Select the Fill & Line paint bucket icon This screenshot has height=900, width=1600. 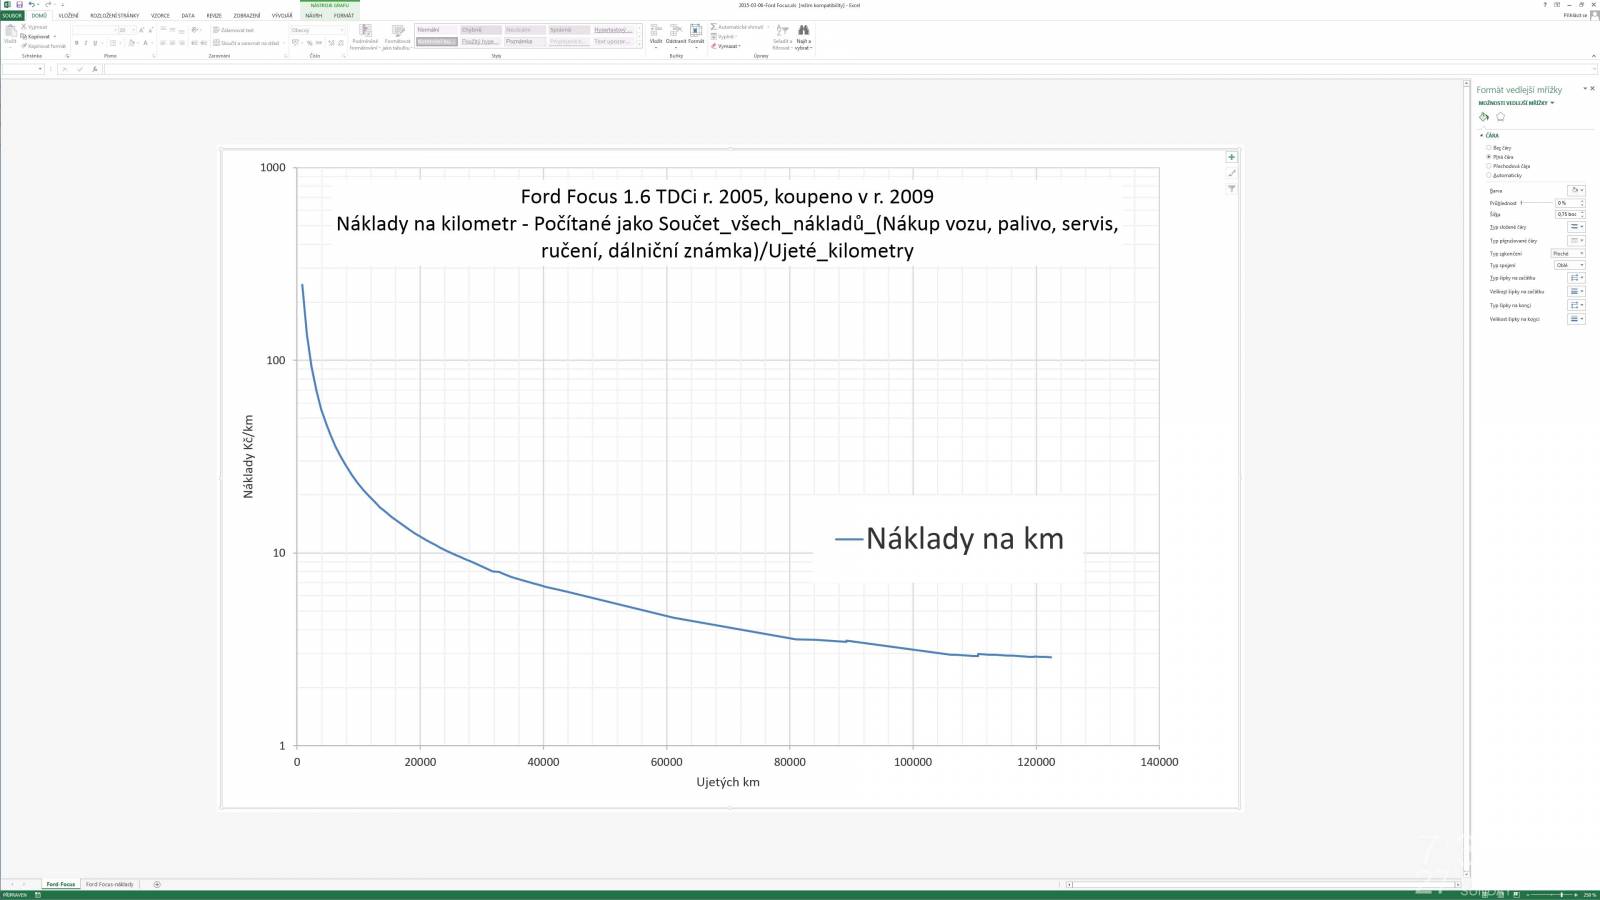(1484, 117)
